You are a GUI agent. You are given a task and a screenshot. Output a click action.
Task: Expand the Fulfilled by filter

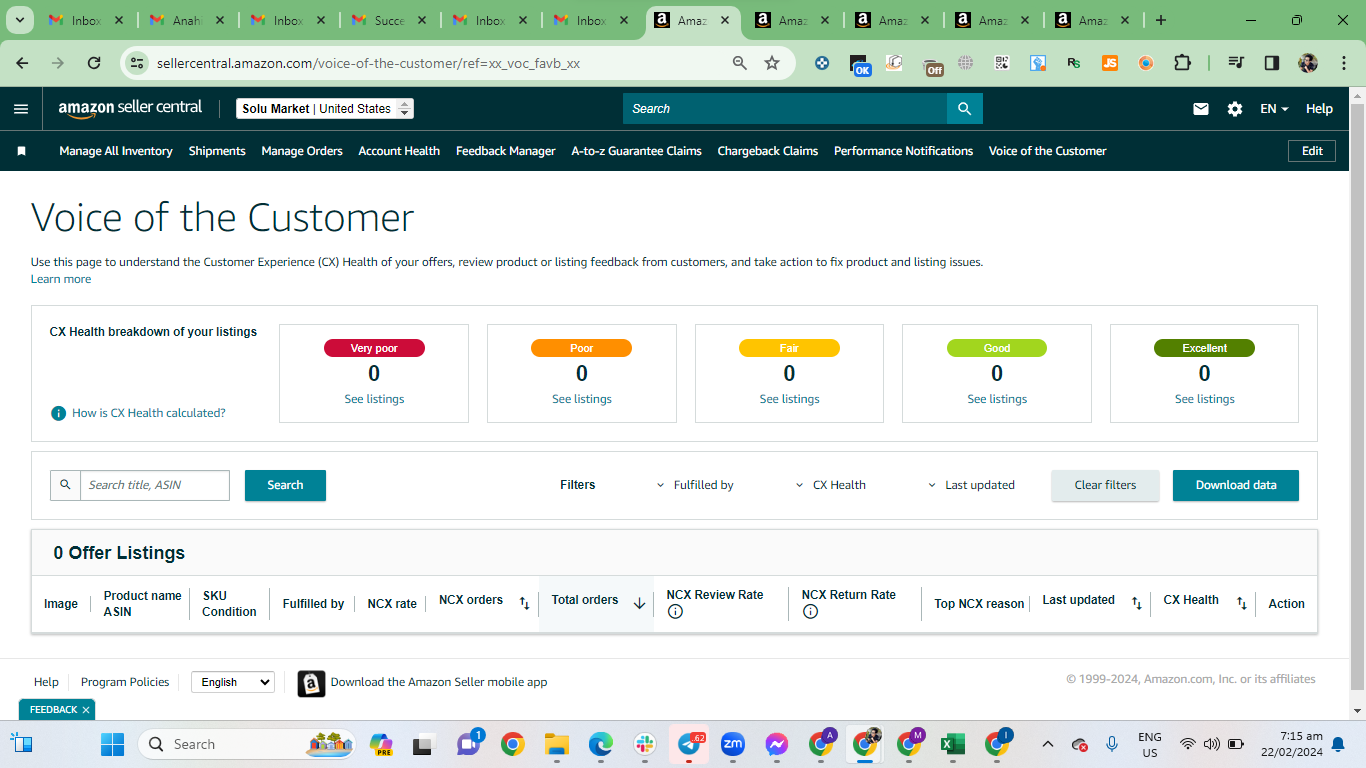point(694,485)
